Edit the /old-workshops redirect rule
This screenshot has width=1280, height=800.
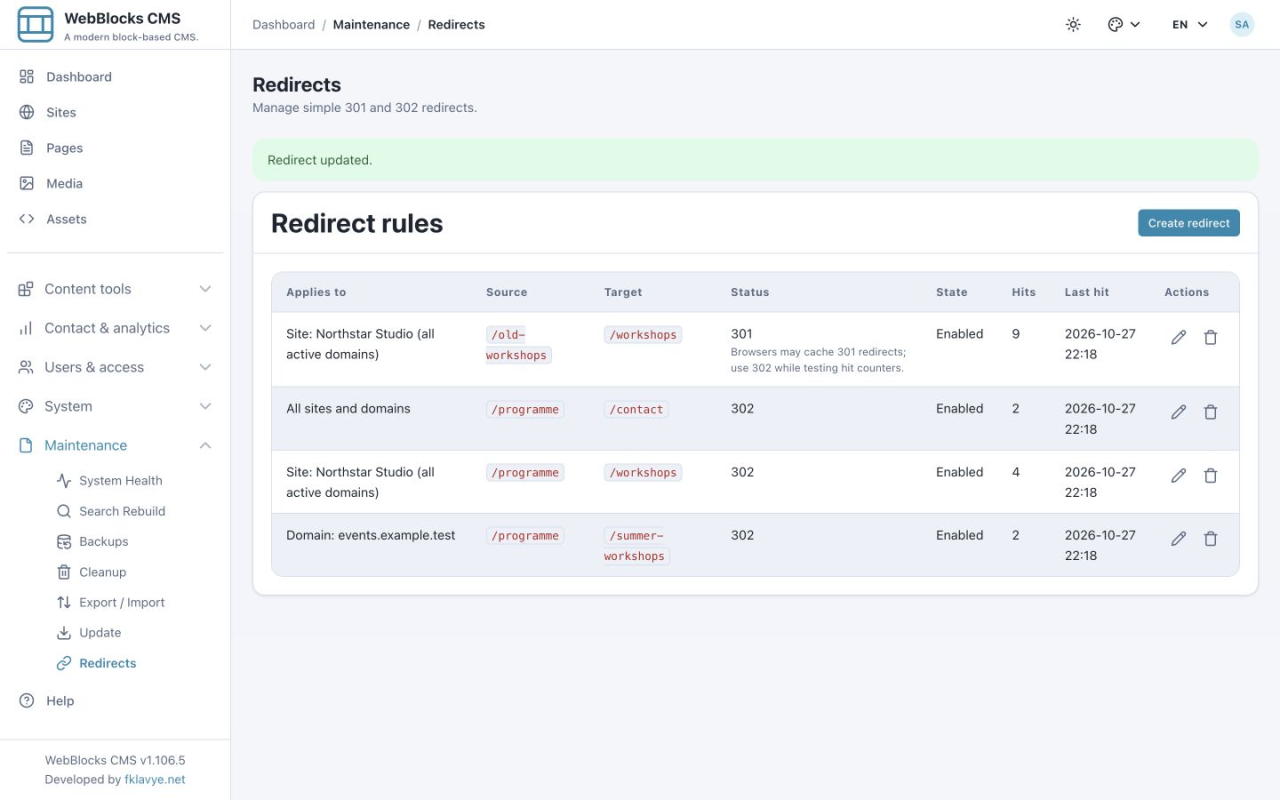[x=1179, y=338]
